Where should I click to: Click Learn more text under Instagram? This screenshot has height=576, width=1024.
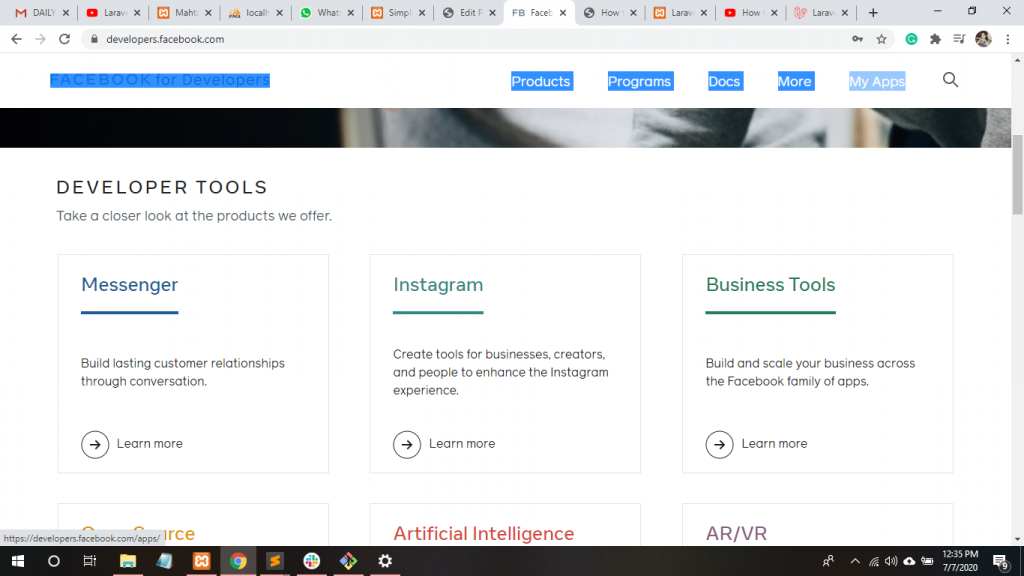[x=462, y=443]
